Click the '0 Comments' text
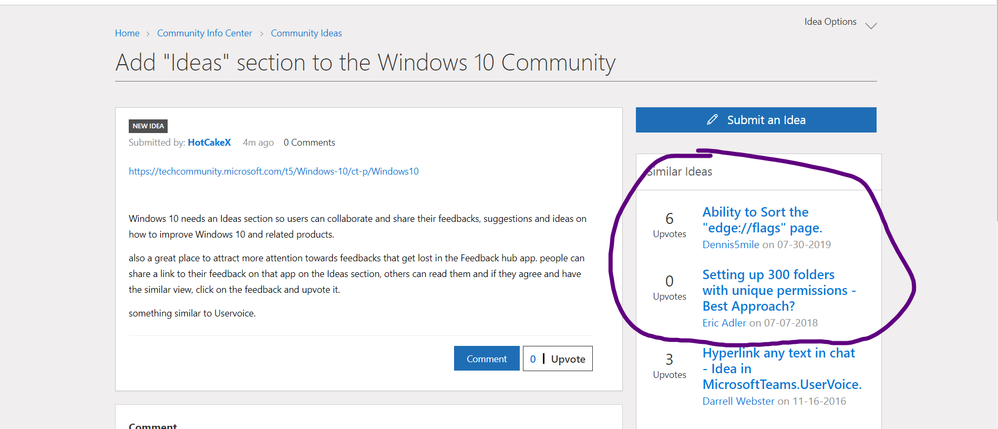The width and height of the screenshot is (998, 429). tap(309, 143)
